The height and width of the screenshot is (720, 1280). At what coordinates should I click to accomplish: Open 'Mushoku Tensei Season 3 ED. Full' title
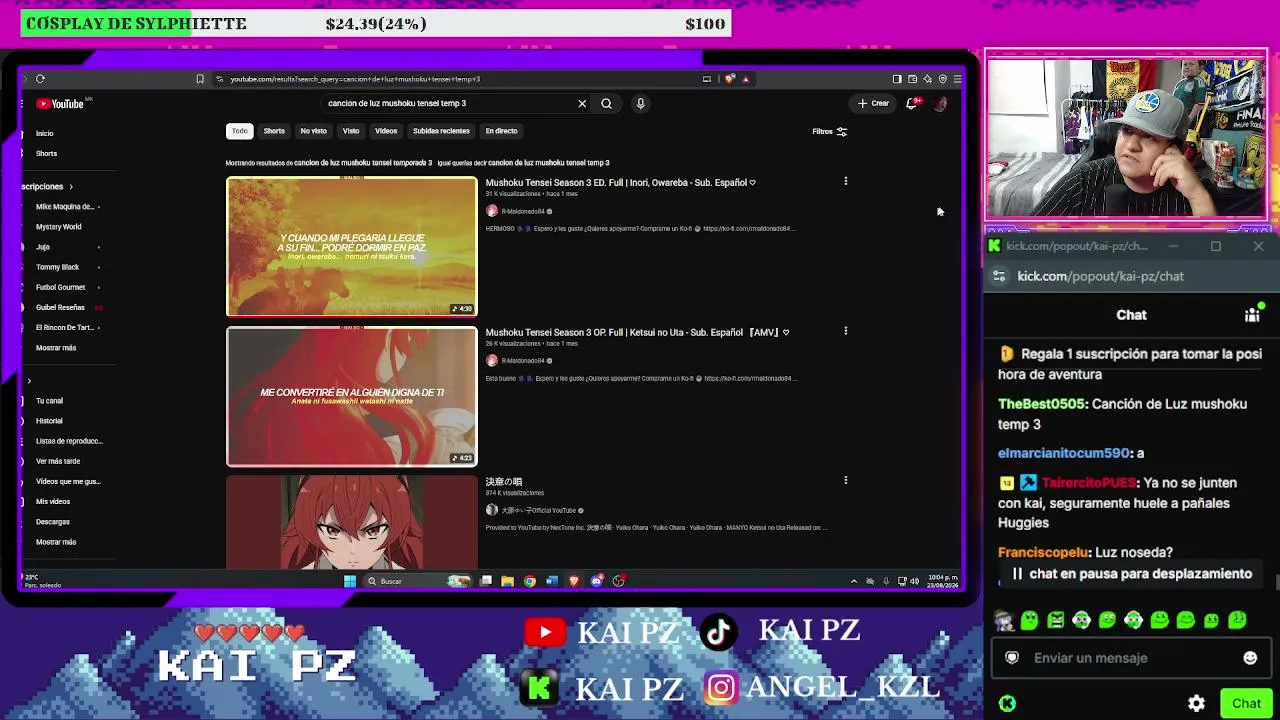[x=620, y=182]
